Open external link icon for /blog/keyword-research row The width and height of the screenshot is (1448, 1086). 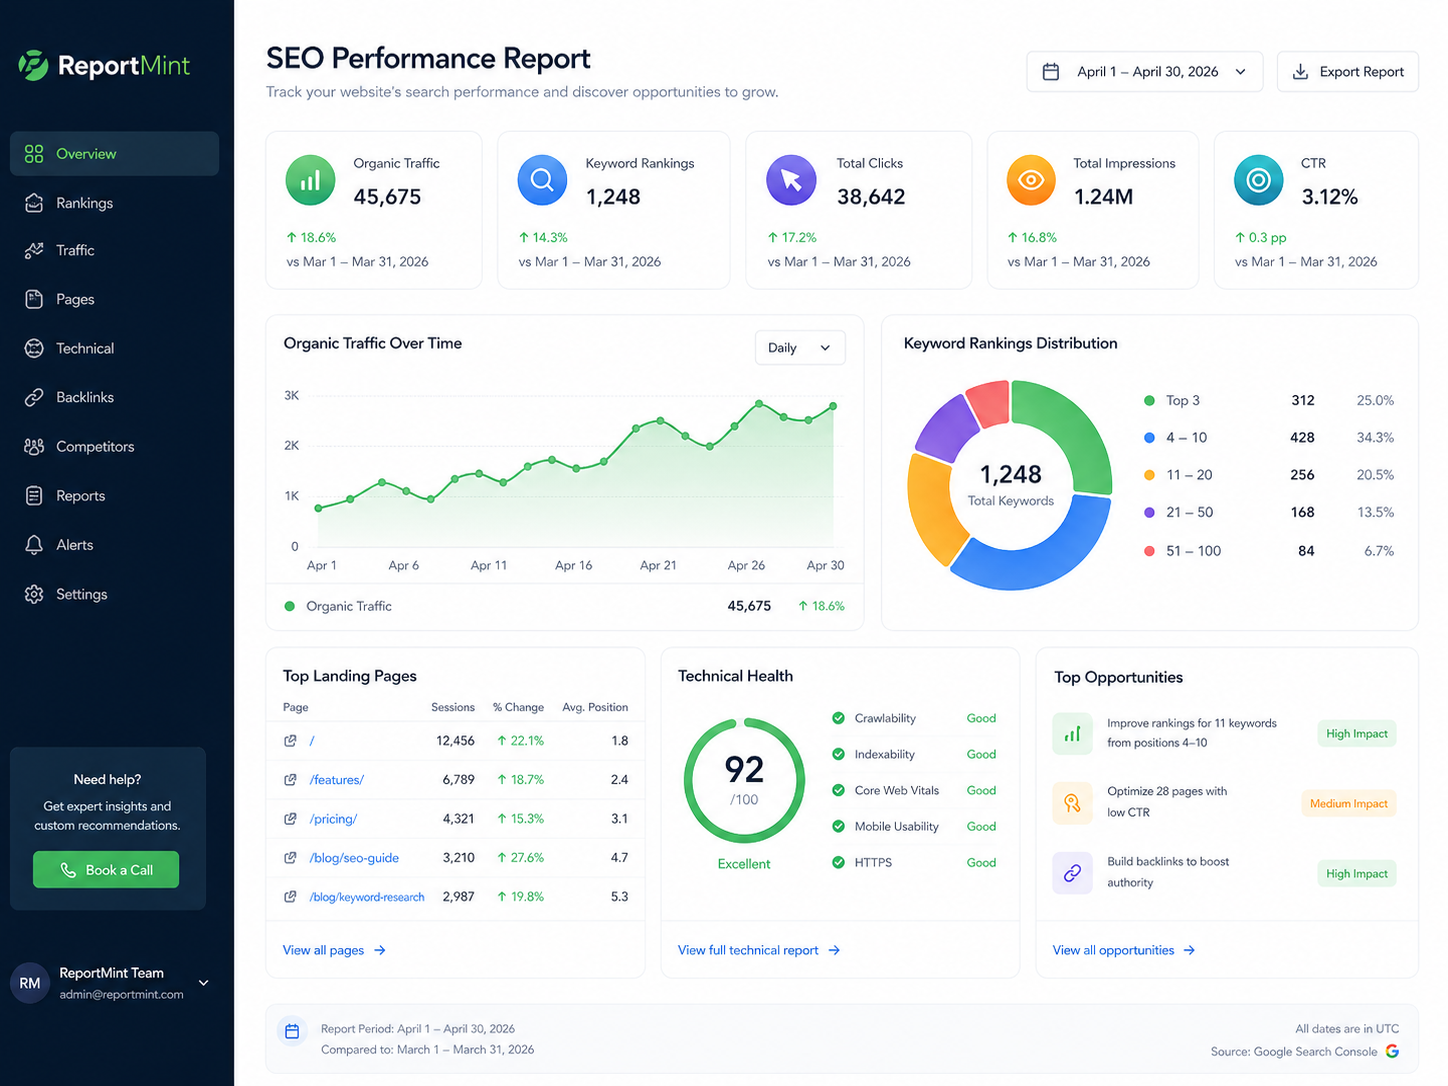[290, 896]
